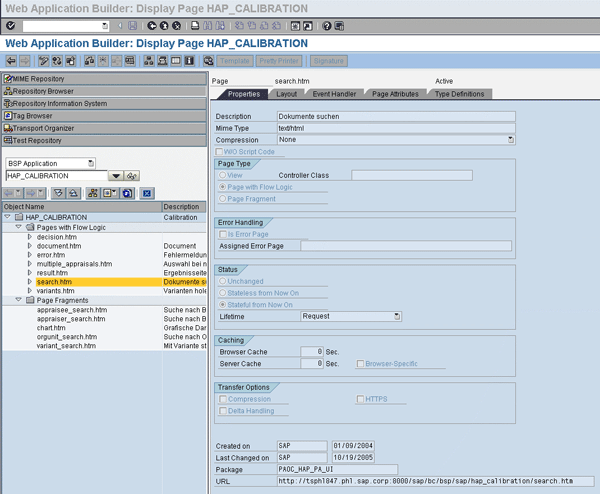Collapse the Pages with Flow Logic folder
Viewport: 600px width, 494px height.
pyautogui.click(x=19, y=227)
